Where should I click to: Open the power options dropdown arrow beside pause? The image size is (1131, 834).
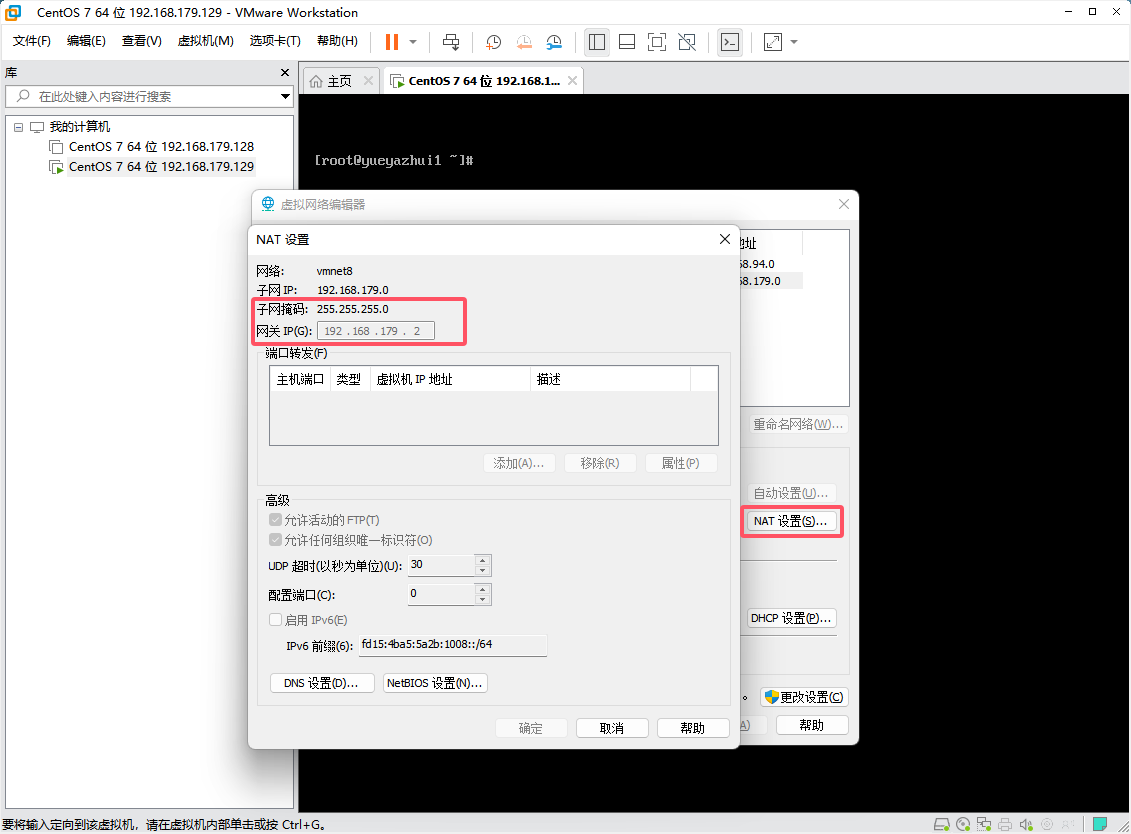[x=413, y=42]
